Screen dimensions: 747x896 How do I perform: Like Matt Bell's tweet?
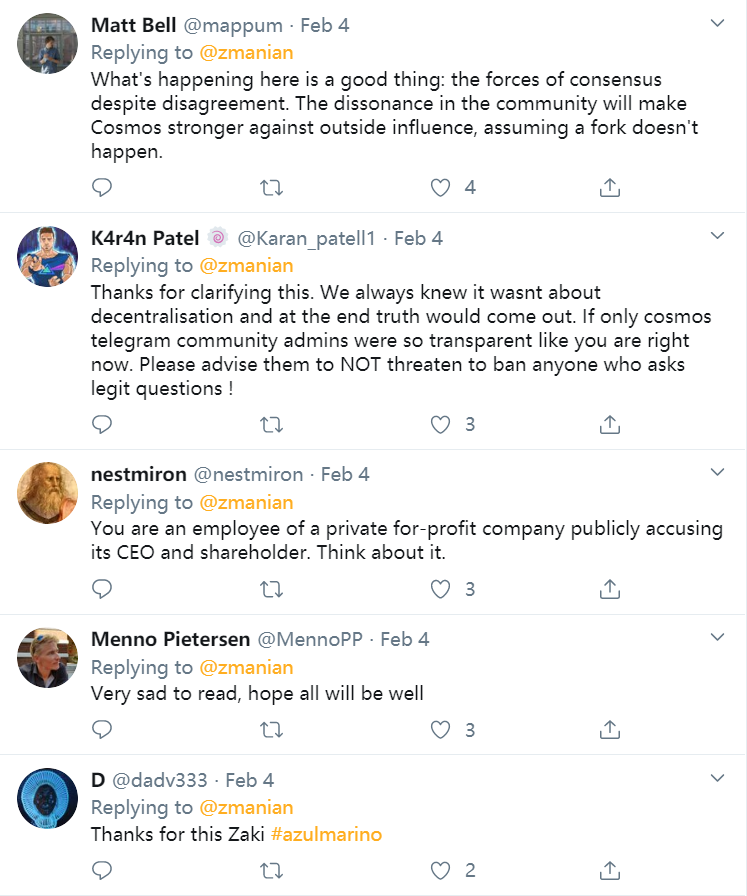pos(440,187)
